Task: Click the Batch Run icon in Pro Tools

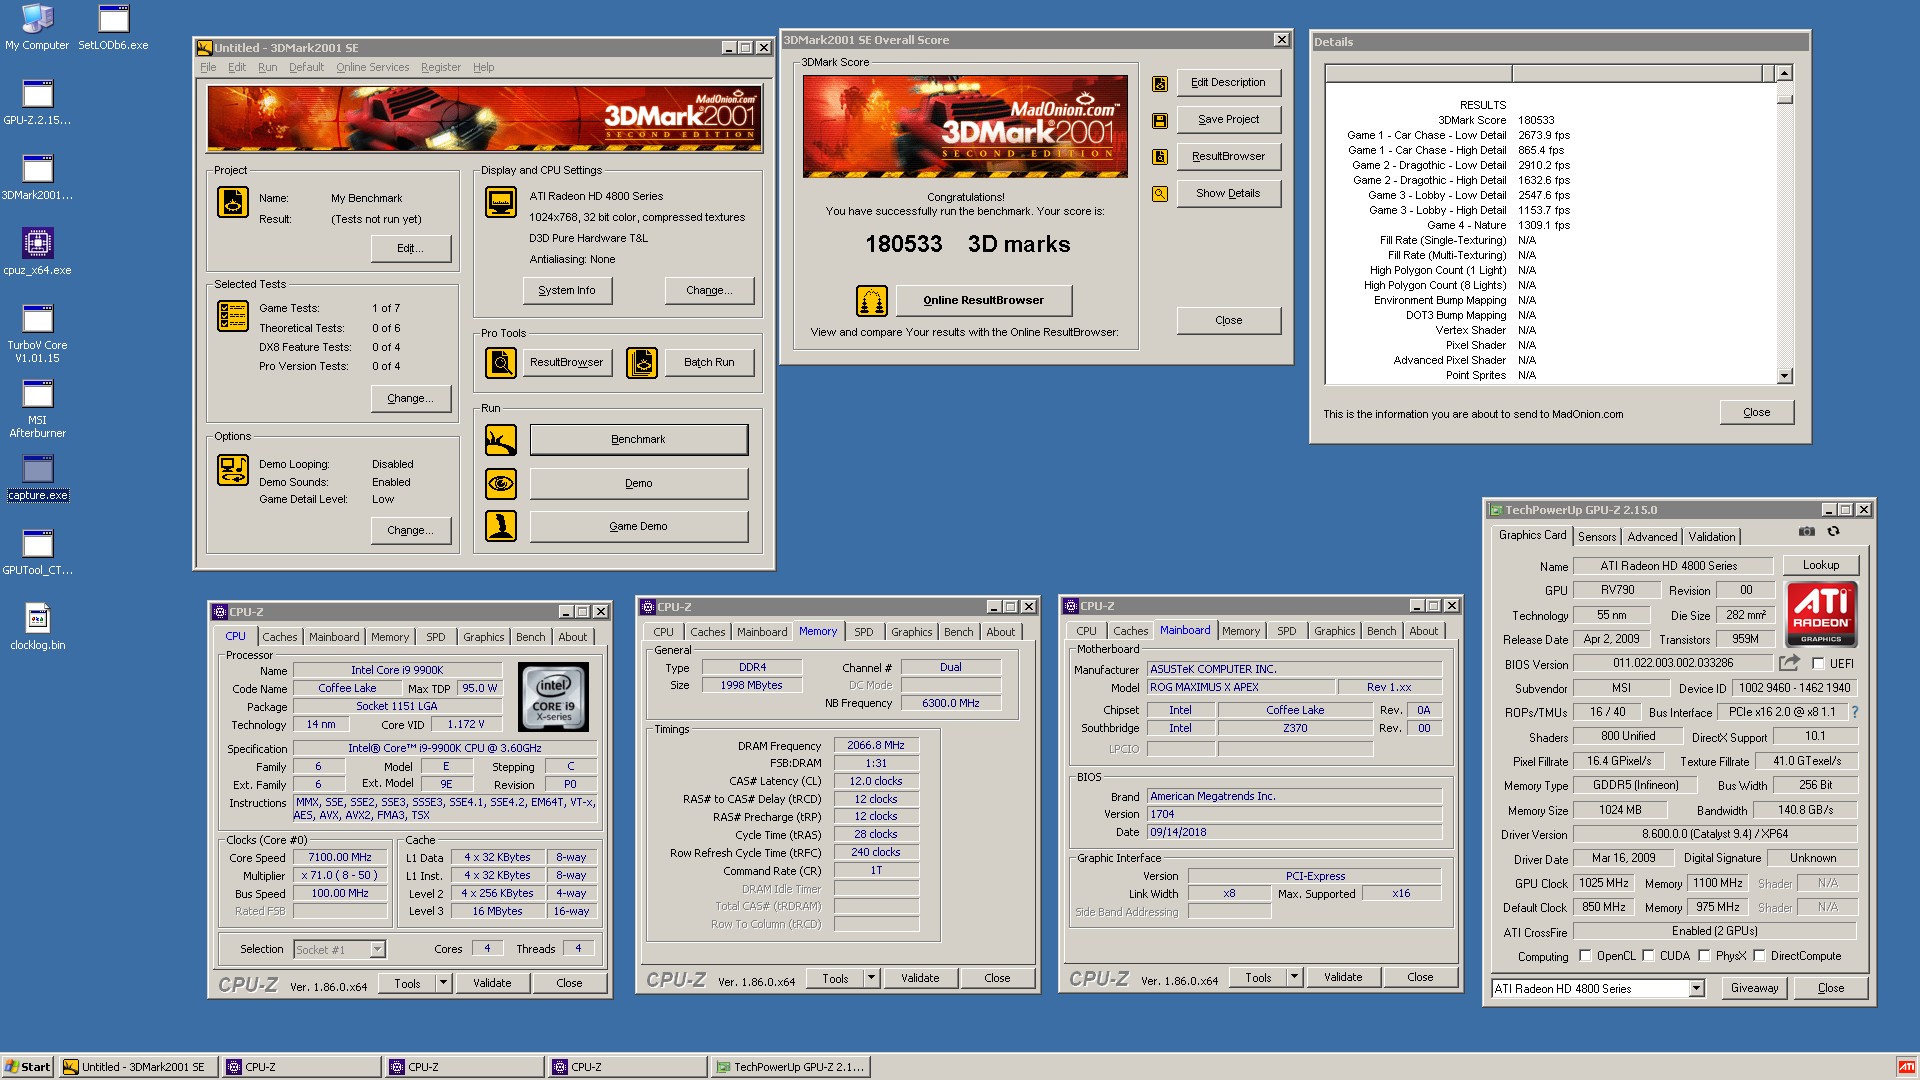Action: coord(642,362)
